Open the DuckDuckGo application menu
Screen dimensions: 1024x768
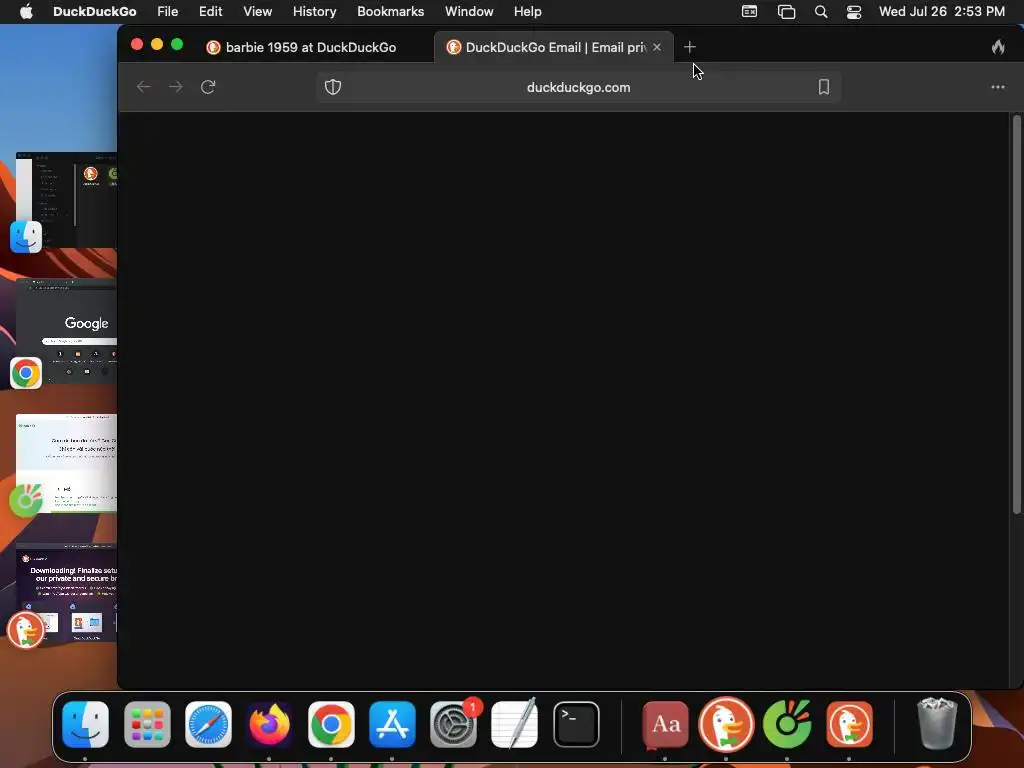pyautogui.click(x=95, y=11)
